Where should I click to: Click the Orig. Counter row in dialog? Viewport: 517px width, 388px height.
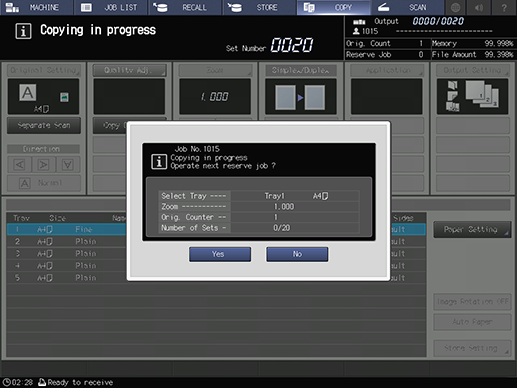point(259,217)
